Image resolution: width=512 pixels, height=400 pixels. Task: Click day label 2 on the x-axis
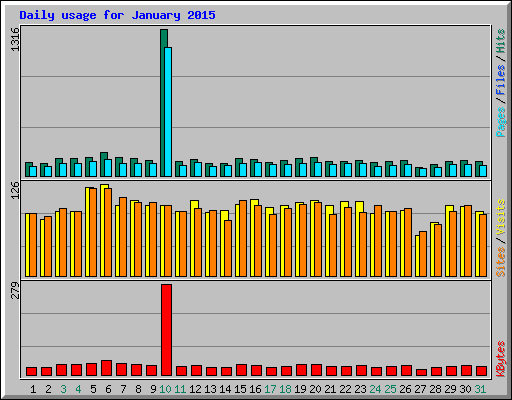(x=48, y=389)
